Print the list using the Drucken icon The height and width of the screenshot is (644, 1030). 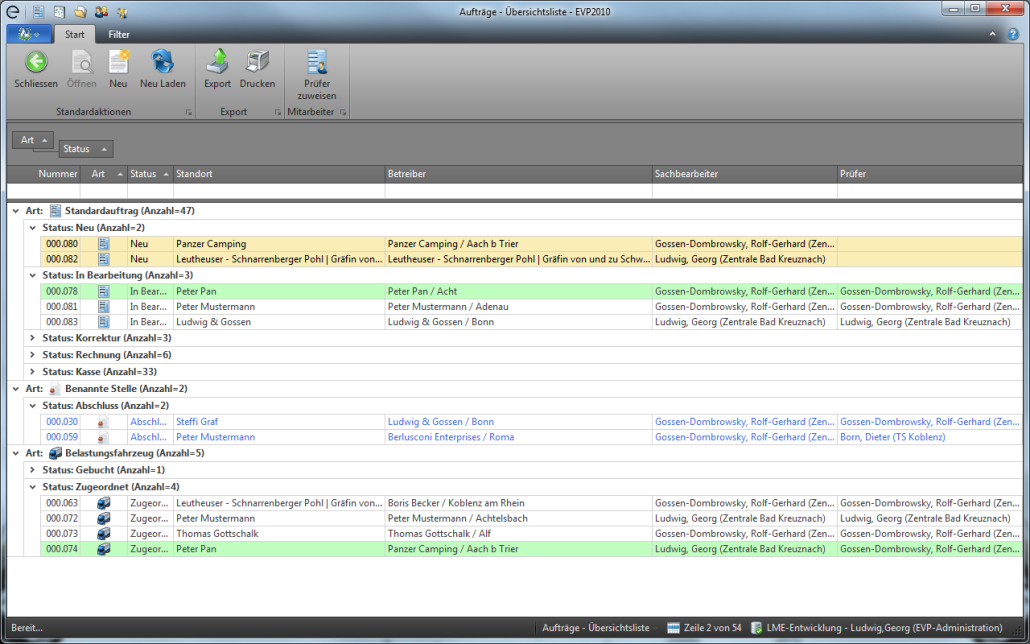click(x=257, y=61)
